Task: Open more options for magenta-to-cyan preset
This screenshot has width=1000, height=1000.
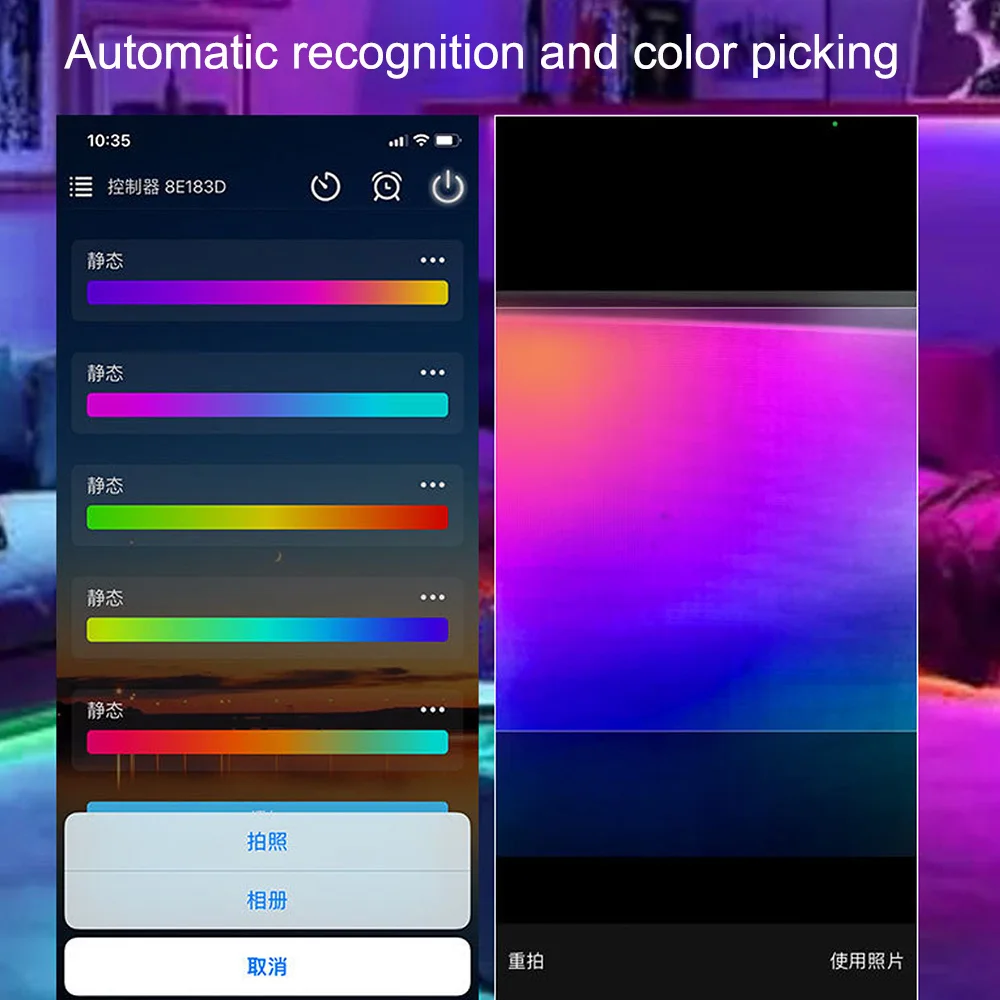Action: click(x=432, y=372)
